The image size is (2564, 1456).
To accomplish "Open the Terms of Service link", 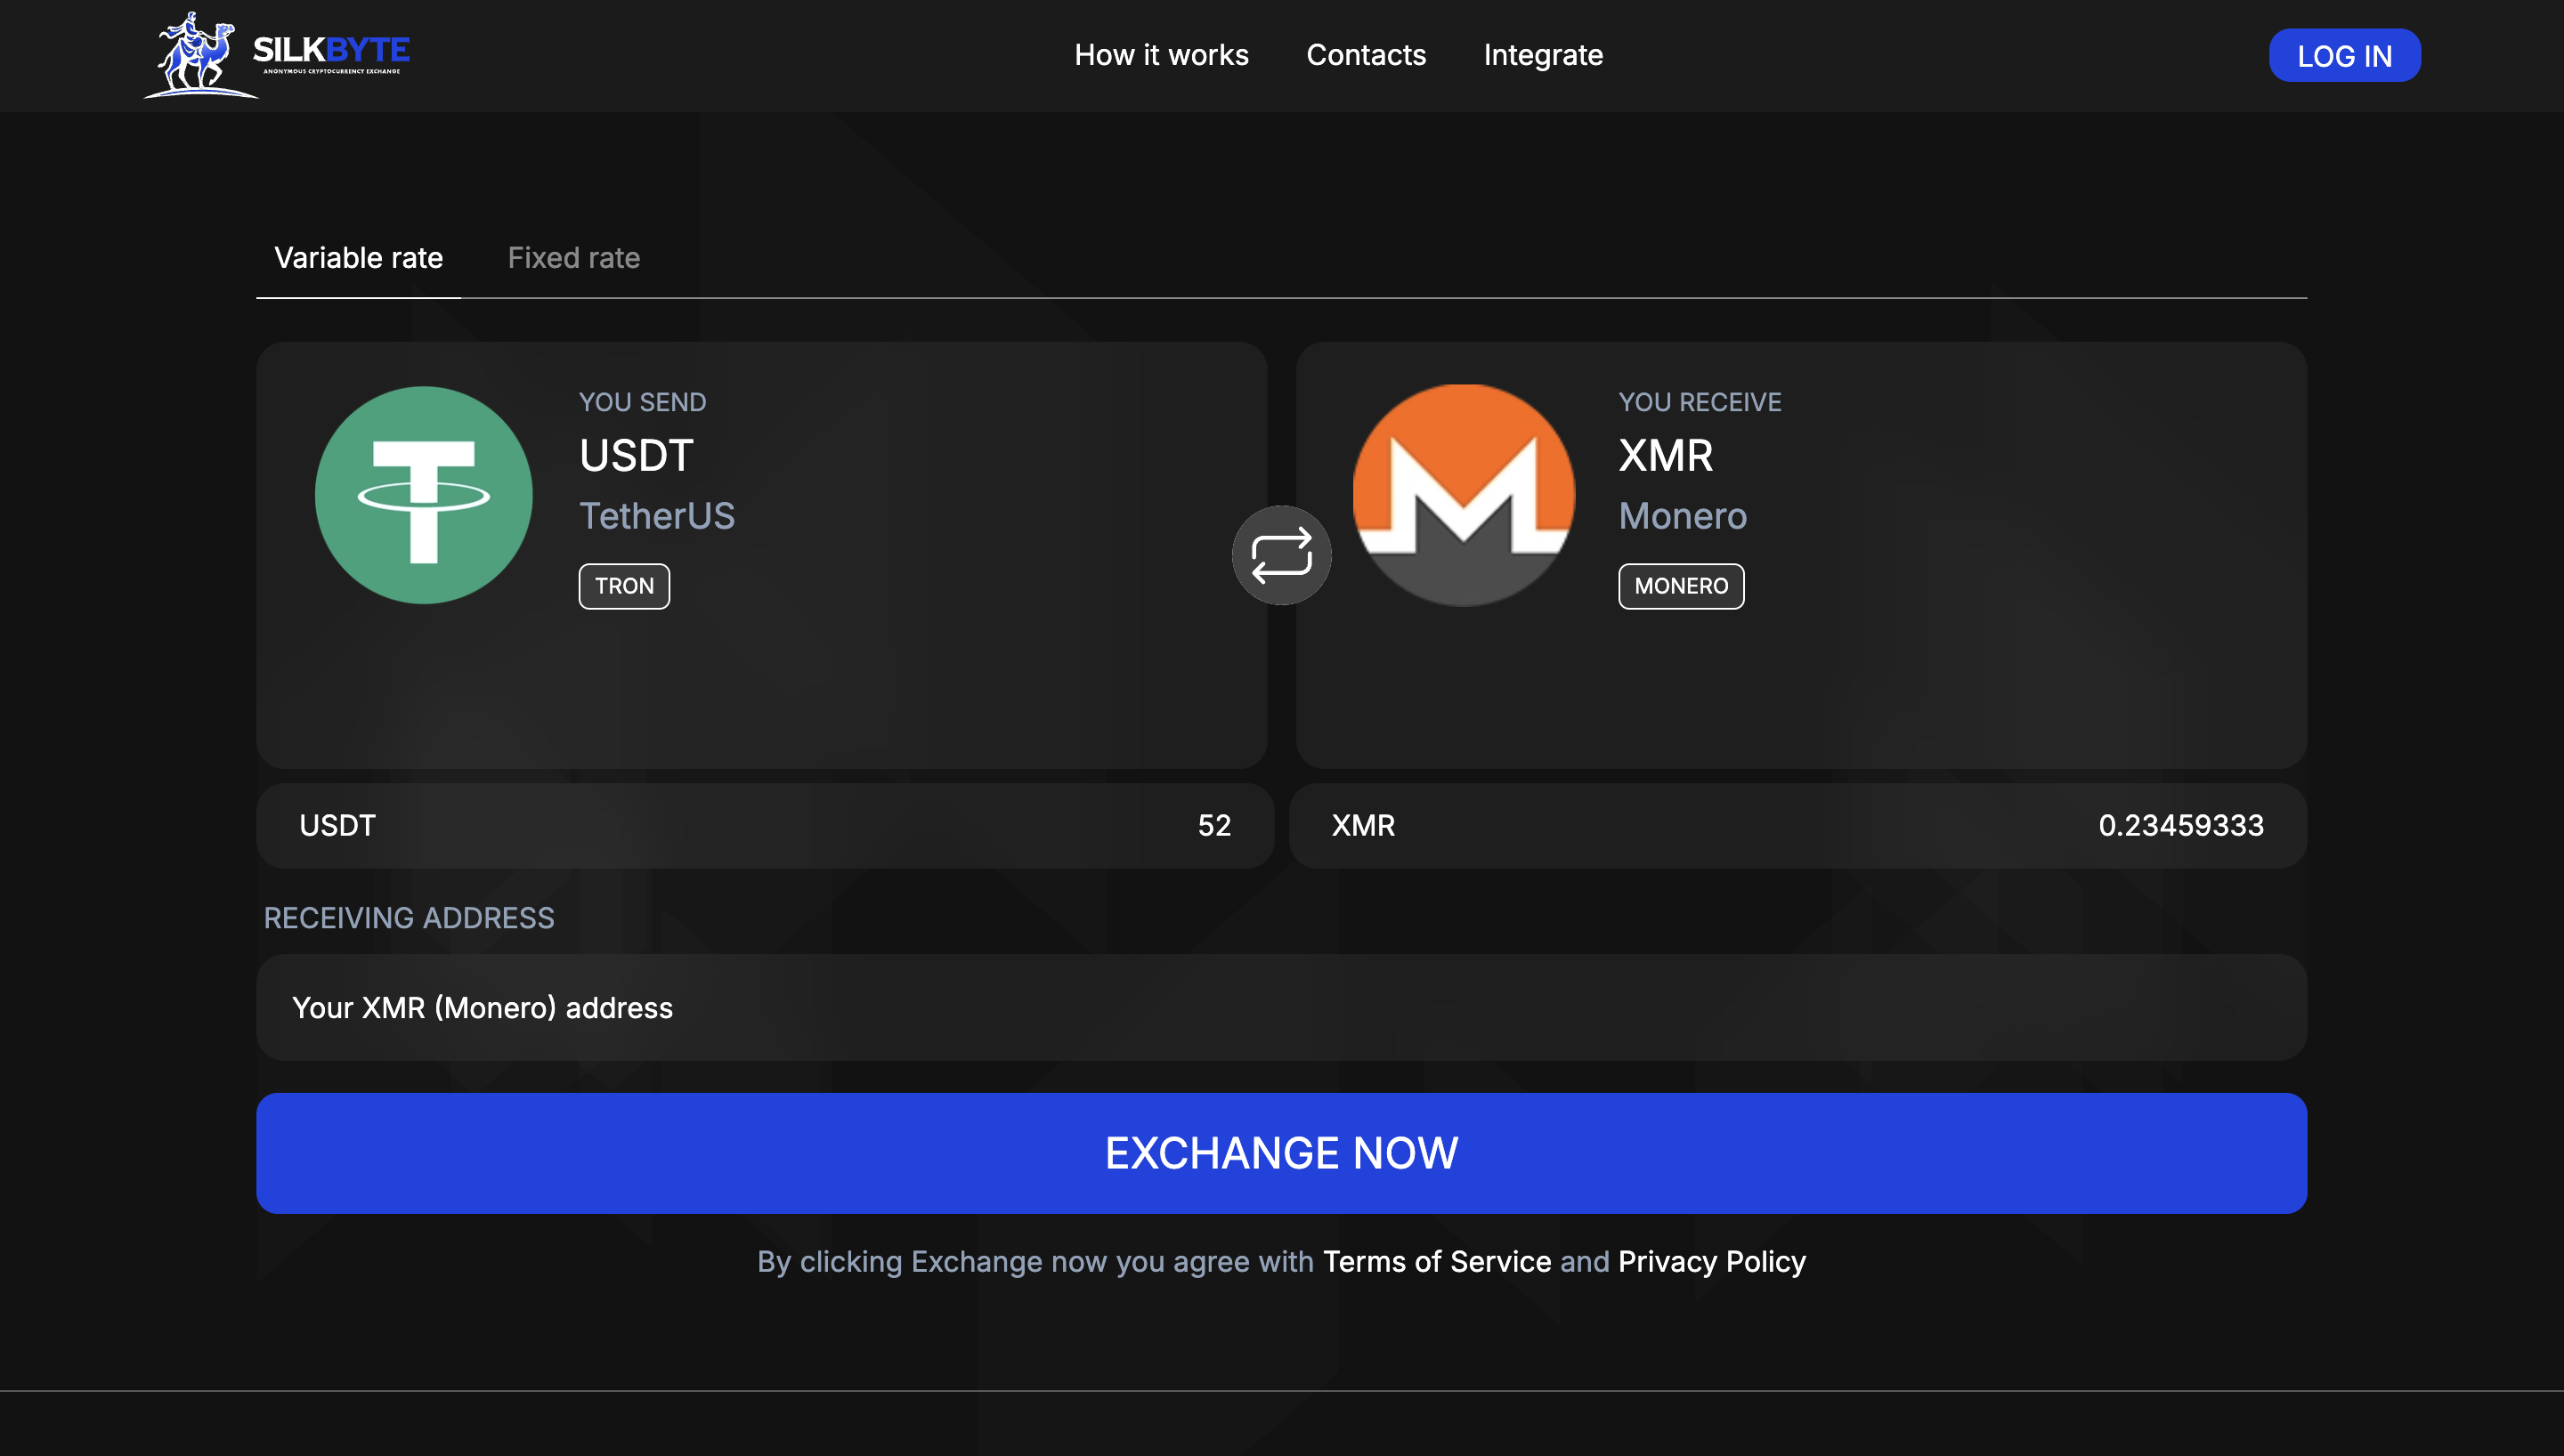I will point(1437,1262).
